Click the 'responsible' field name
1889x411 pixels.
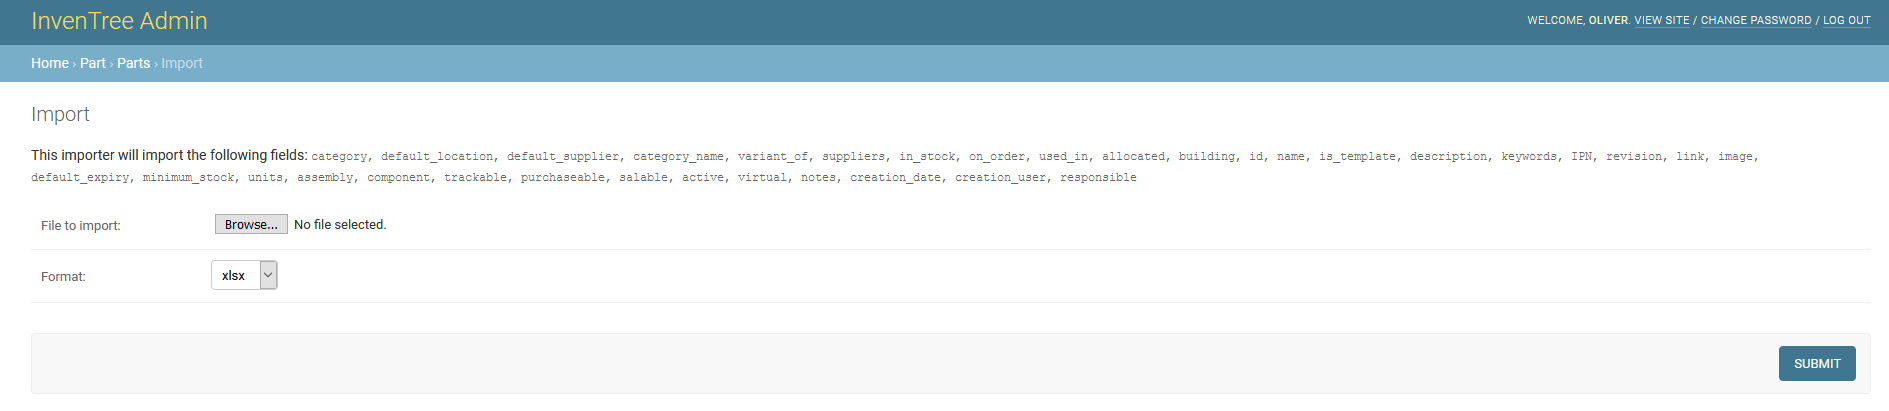point(1098,178)
